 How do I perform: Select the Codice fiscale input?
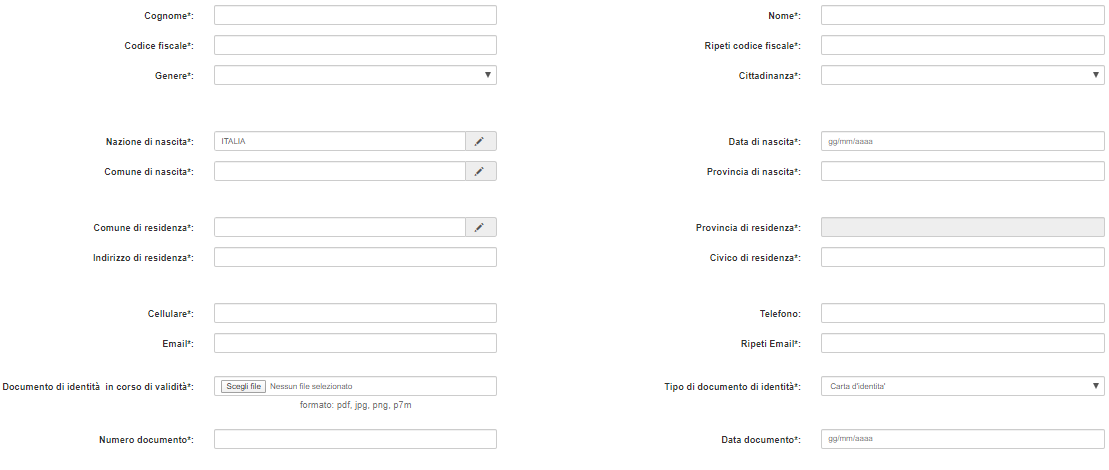coord(355,45)
